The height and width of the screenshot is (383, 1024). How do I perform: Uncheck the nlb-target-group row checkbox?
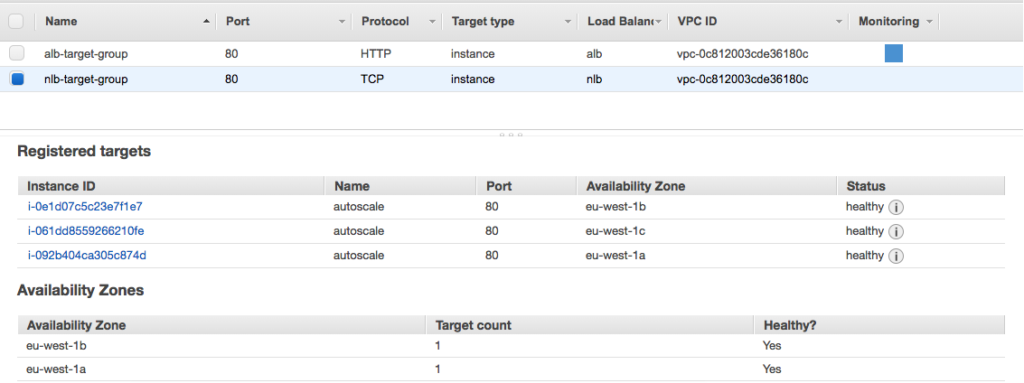point(17,79)
